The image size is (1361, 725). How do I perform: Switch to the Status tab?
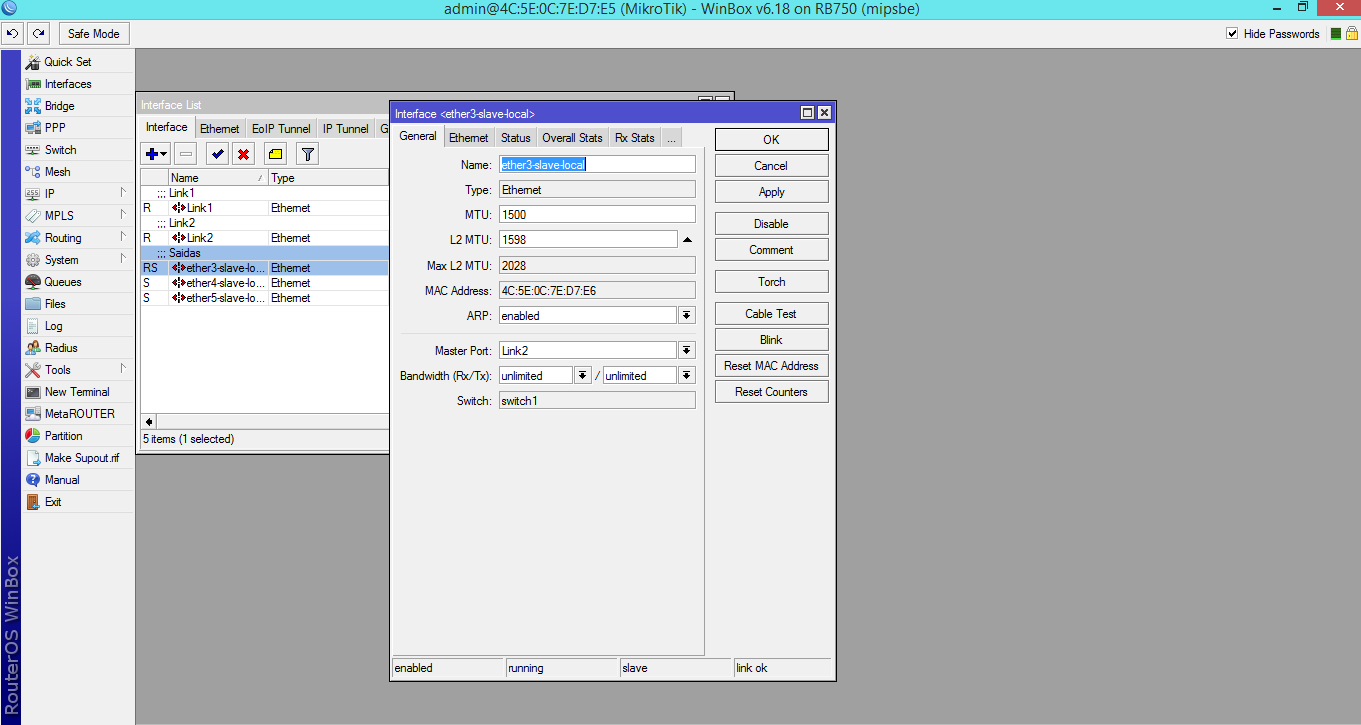(x=516, y=138)
